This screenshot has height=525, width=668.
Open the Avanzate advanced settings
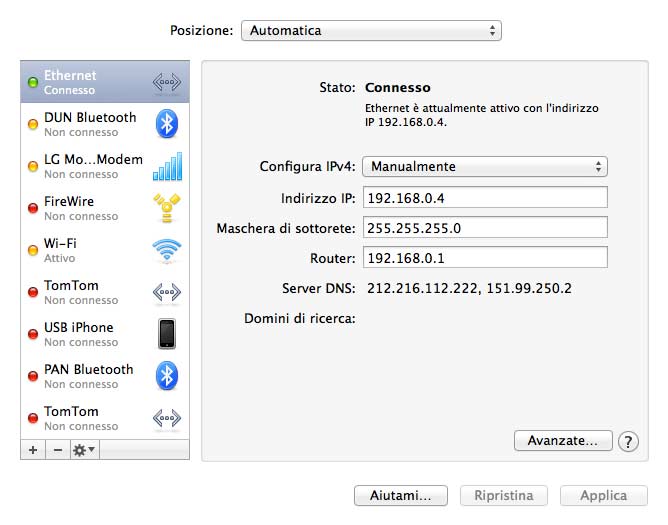pos(562,440)
